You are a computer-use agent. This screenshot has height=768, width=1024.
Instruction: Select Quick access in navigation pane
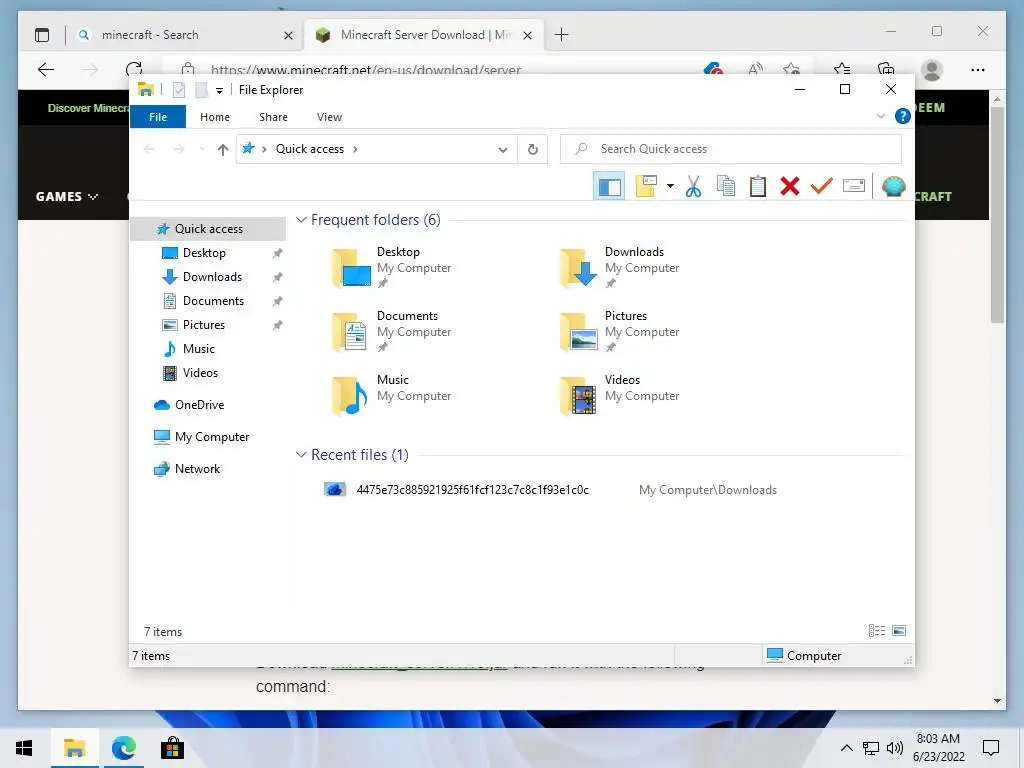[x=209, y=229]
